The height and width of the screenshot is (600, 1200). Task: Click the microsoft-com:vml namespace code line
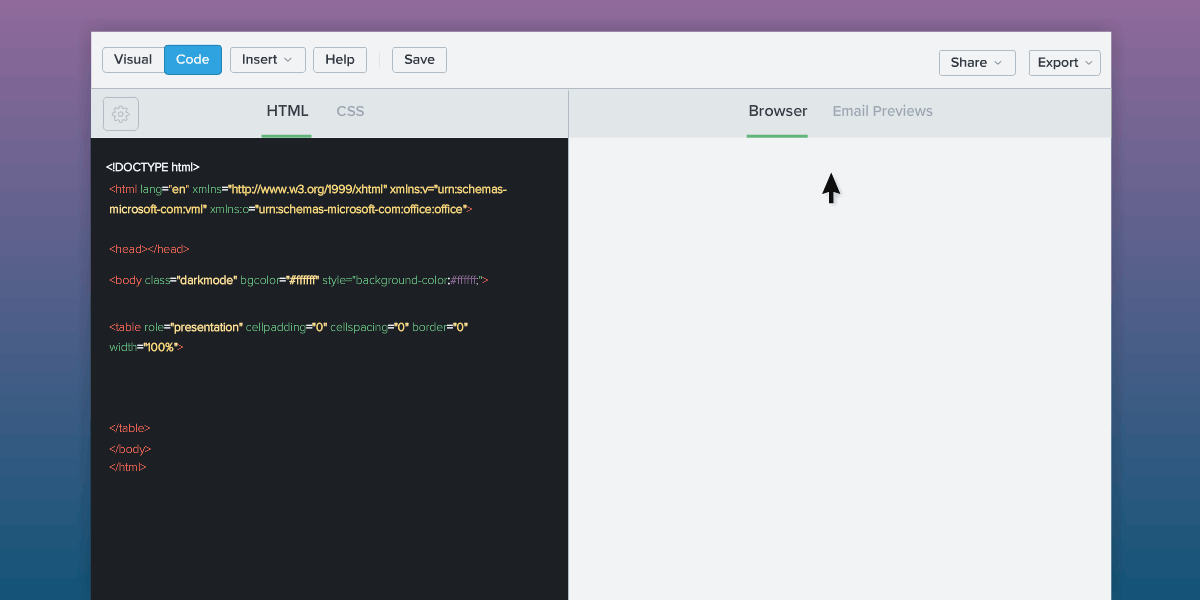[290, 209]
